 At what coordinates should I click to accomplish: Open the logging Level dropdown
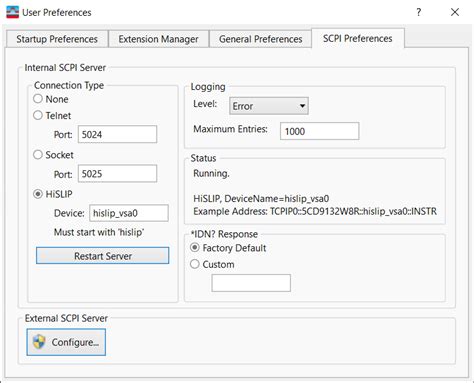(x=269, y=106)
